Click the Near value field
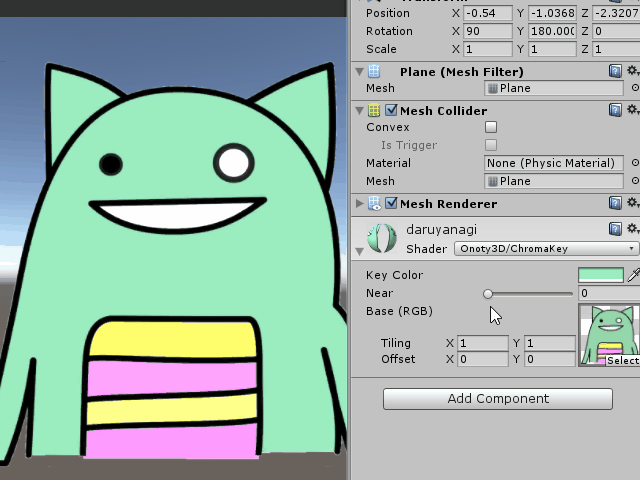The width and height of the screenshot is (640, 480). pyautogui.click(x=609, y=293)
